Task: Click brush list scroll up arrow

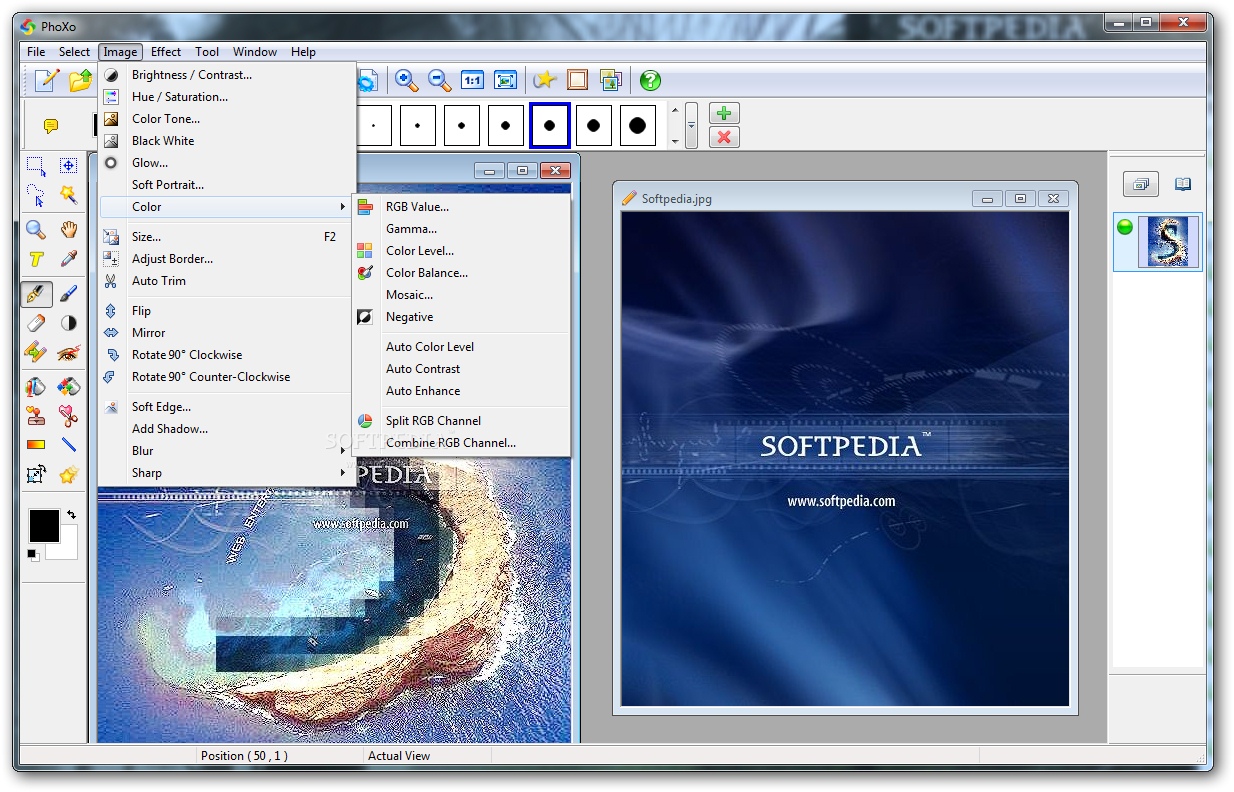Action: tap(675, 111)
